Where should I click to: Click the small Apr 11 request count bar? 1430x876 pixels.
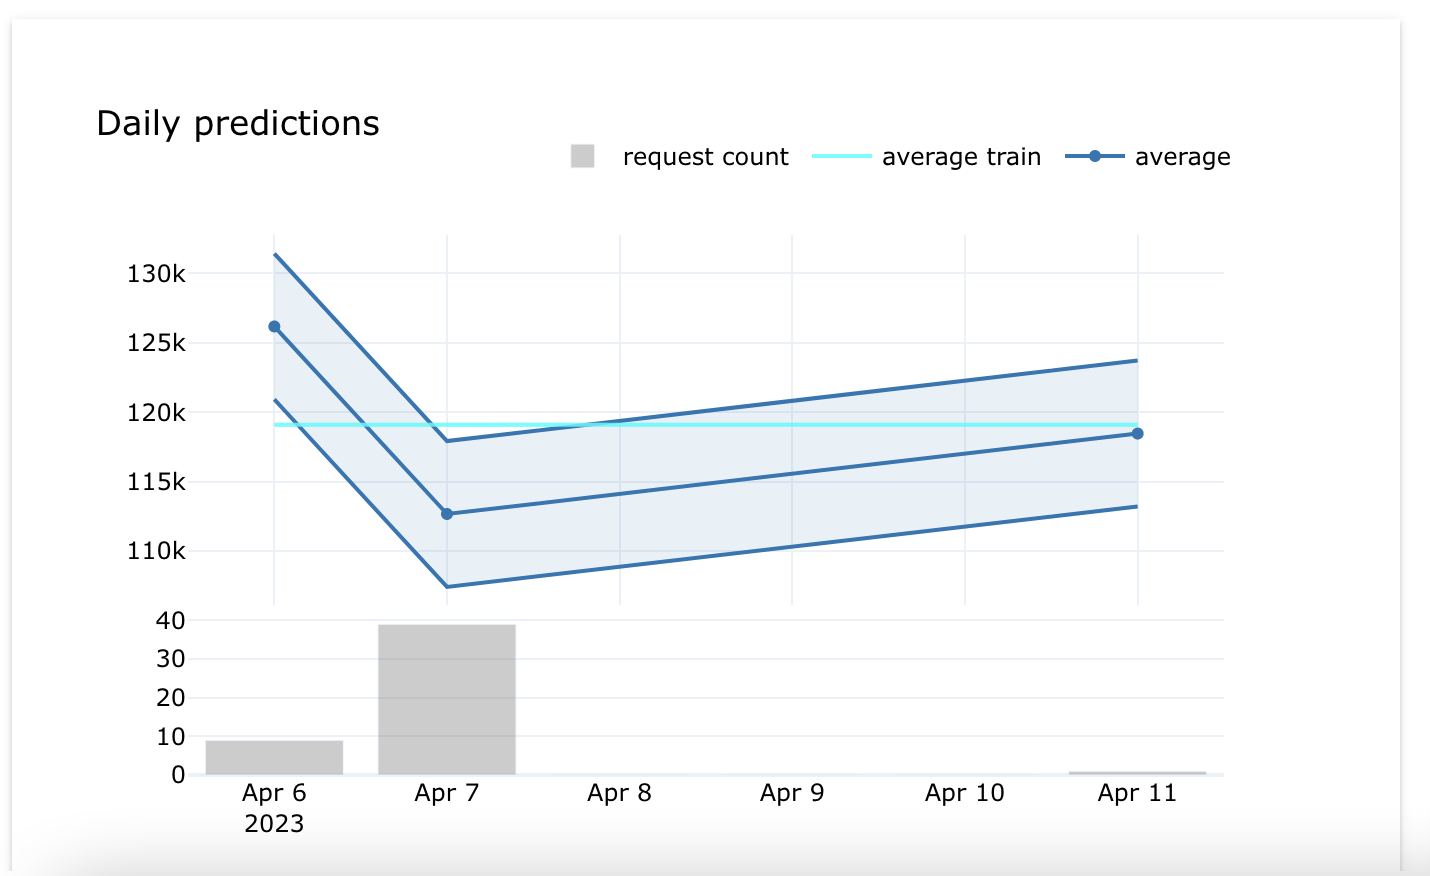[x=1138, y=773]
